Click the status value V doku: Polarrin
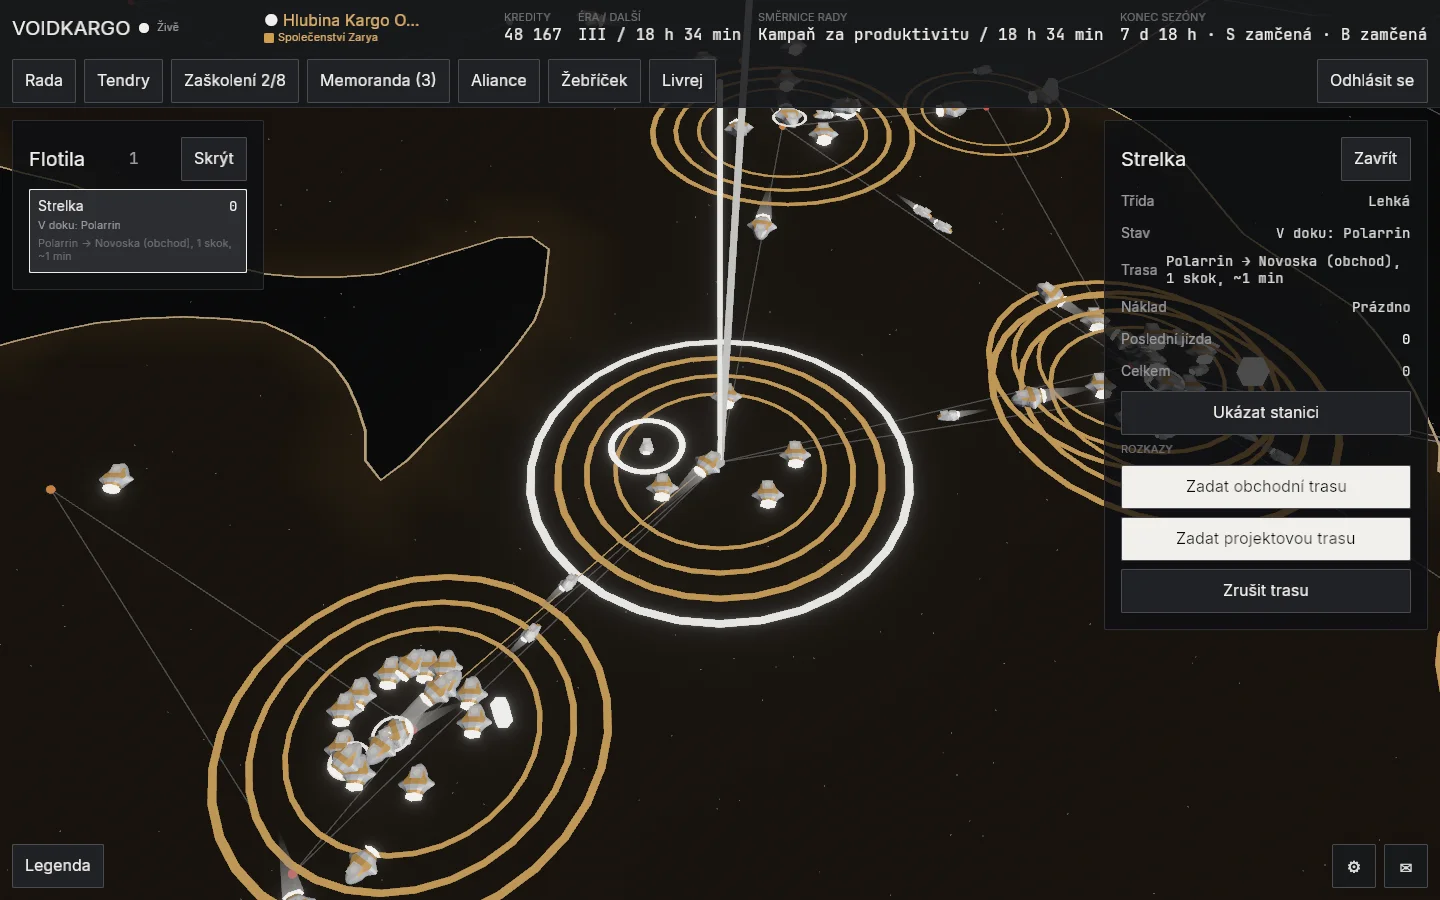This screenshot has width=1440, height=900. coord(1343,233)
